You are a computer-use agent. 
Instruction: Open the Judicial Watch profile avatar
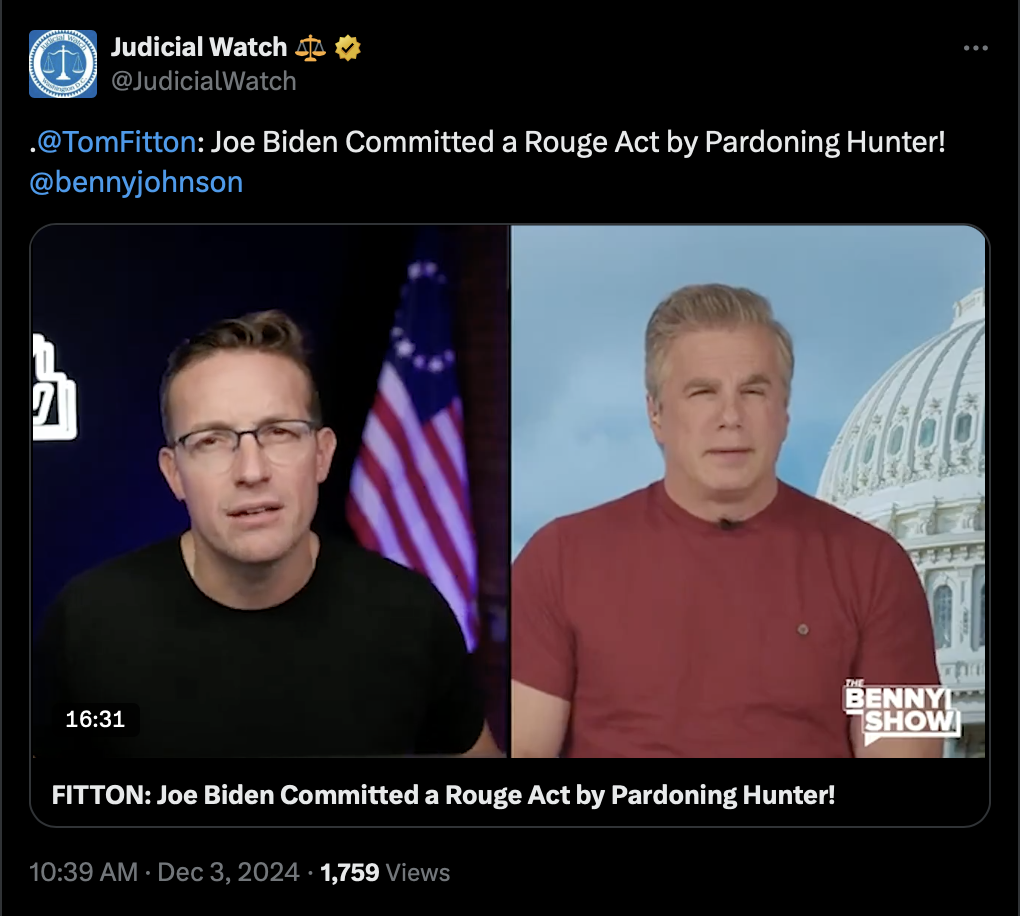(63, 64)
